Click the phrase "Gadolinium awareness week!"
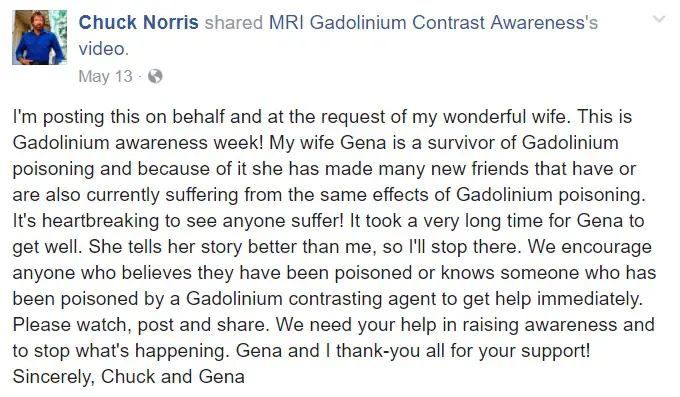The image size is (680, 397). [138, 143]
